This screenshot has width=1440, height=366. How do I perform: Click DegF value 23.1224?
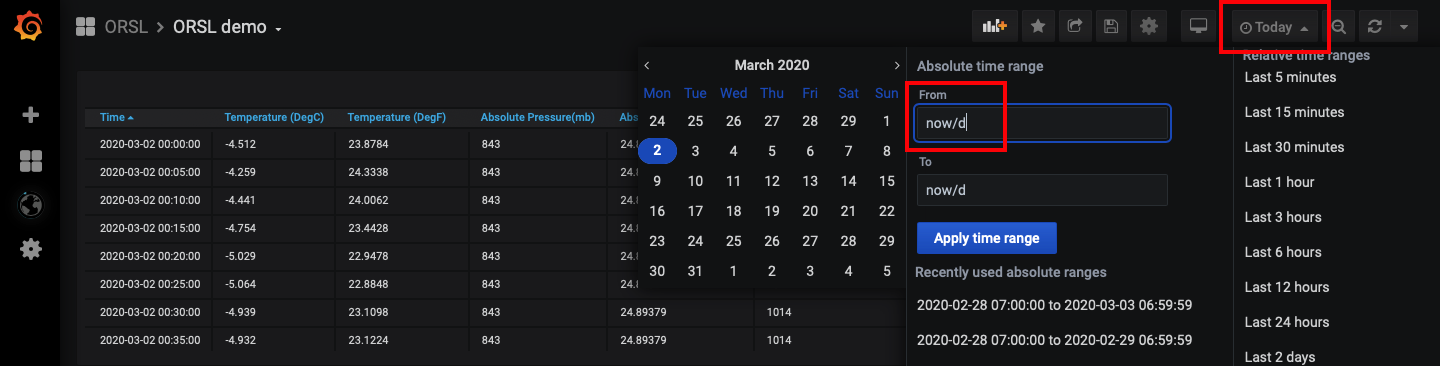pos(368,340)
